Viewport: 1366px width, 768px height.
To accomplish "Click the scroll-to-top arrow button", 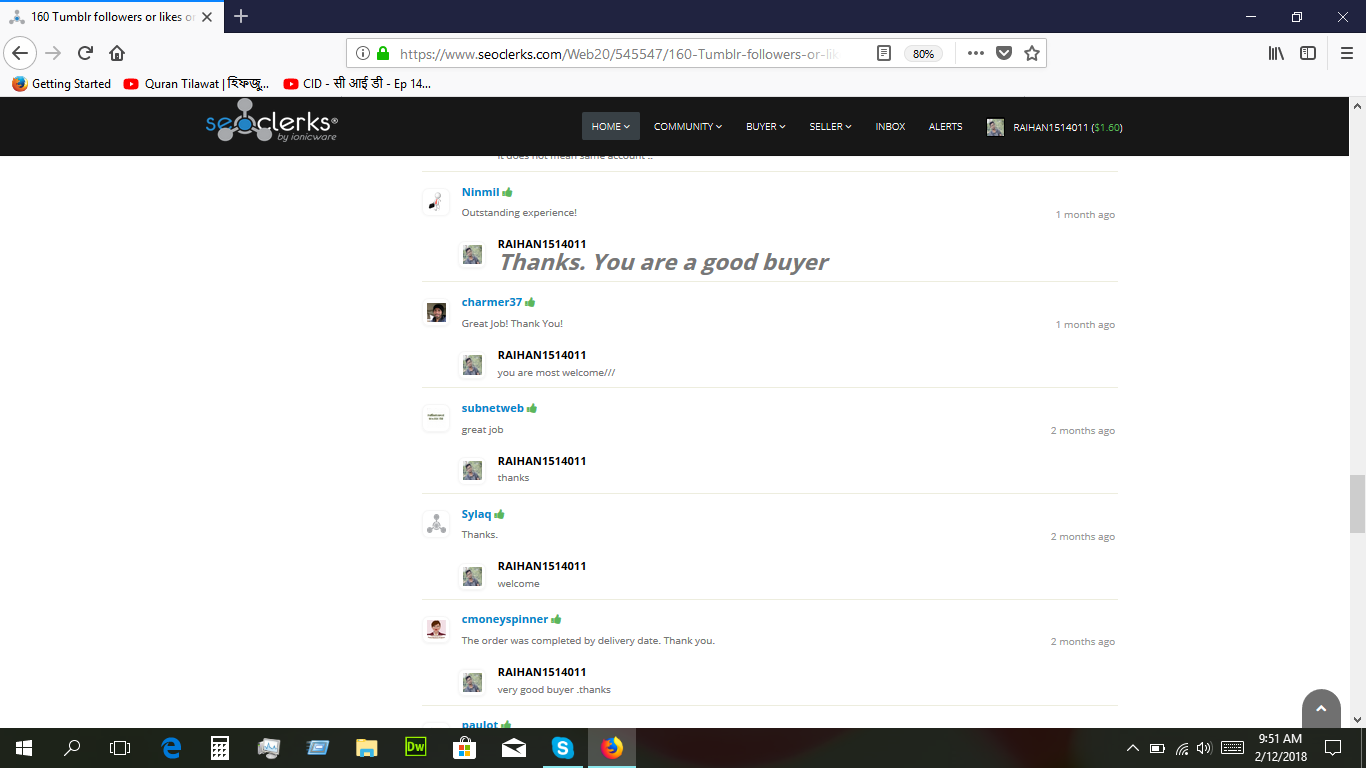I will point(1320,708).
